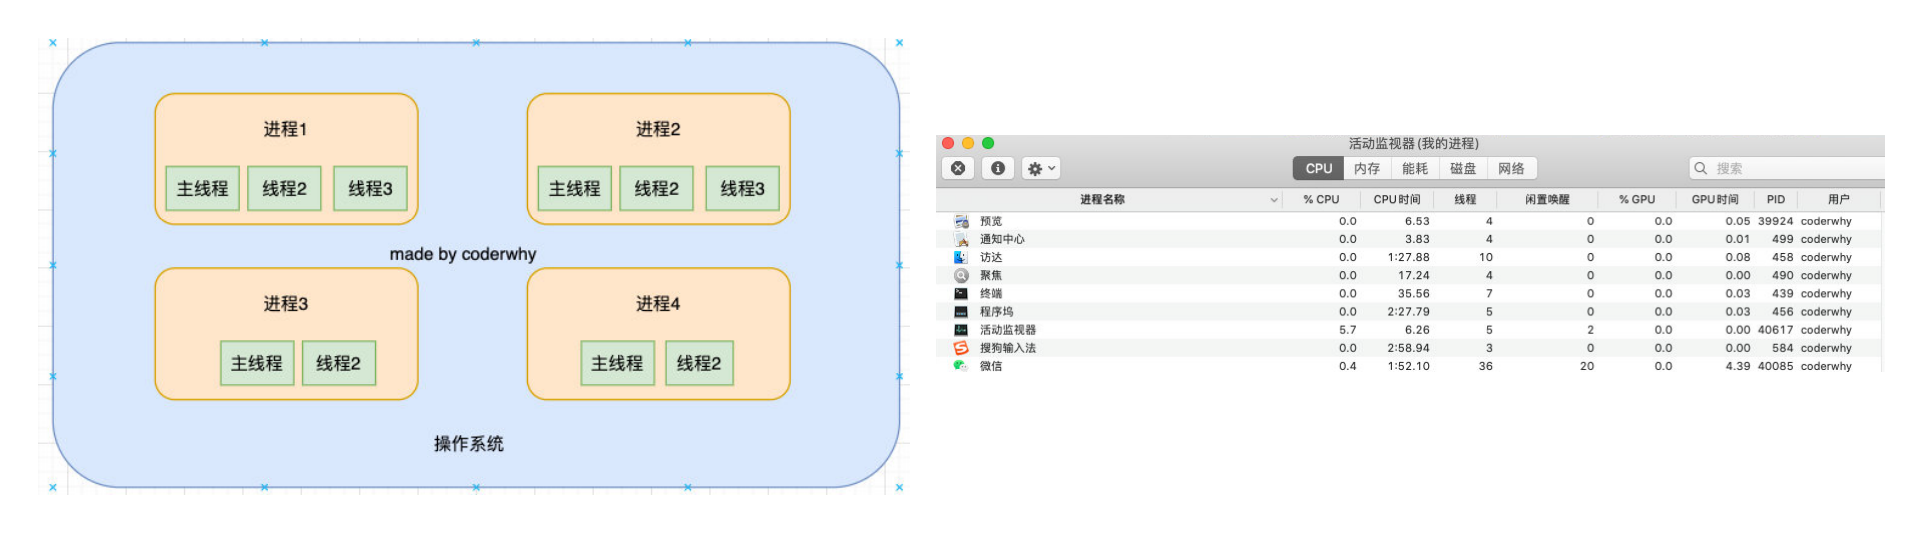Sort by the 线程 column header

point(1465,199)
